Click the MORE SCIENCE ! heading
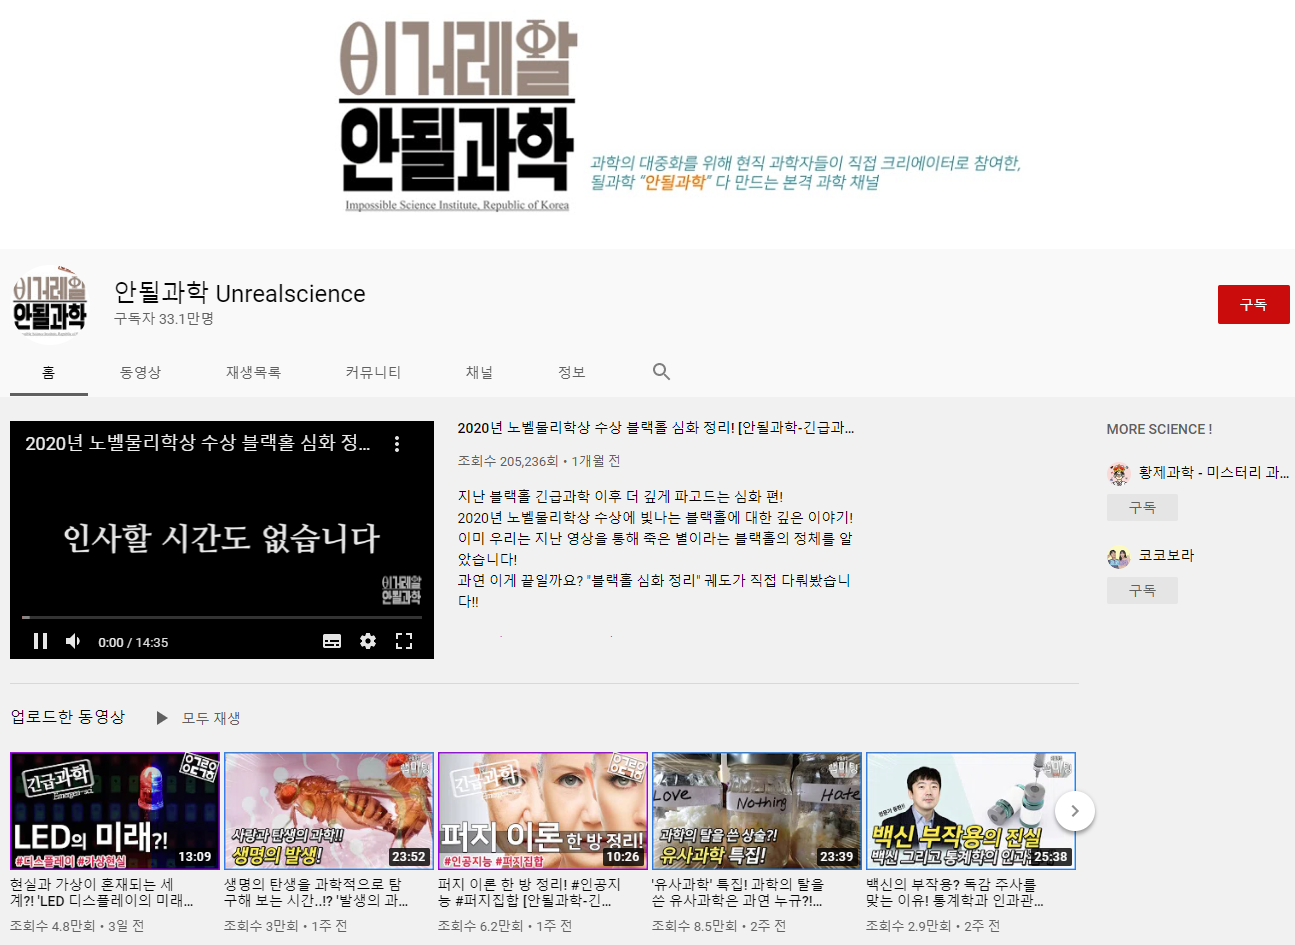The width and height of the screenshot is (1295, 945). click(1159, 429)
